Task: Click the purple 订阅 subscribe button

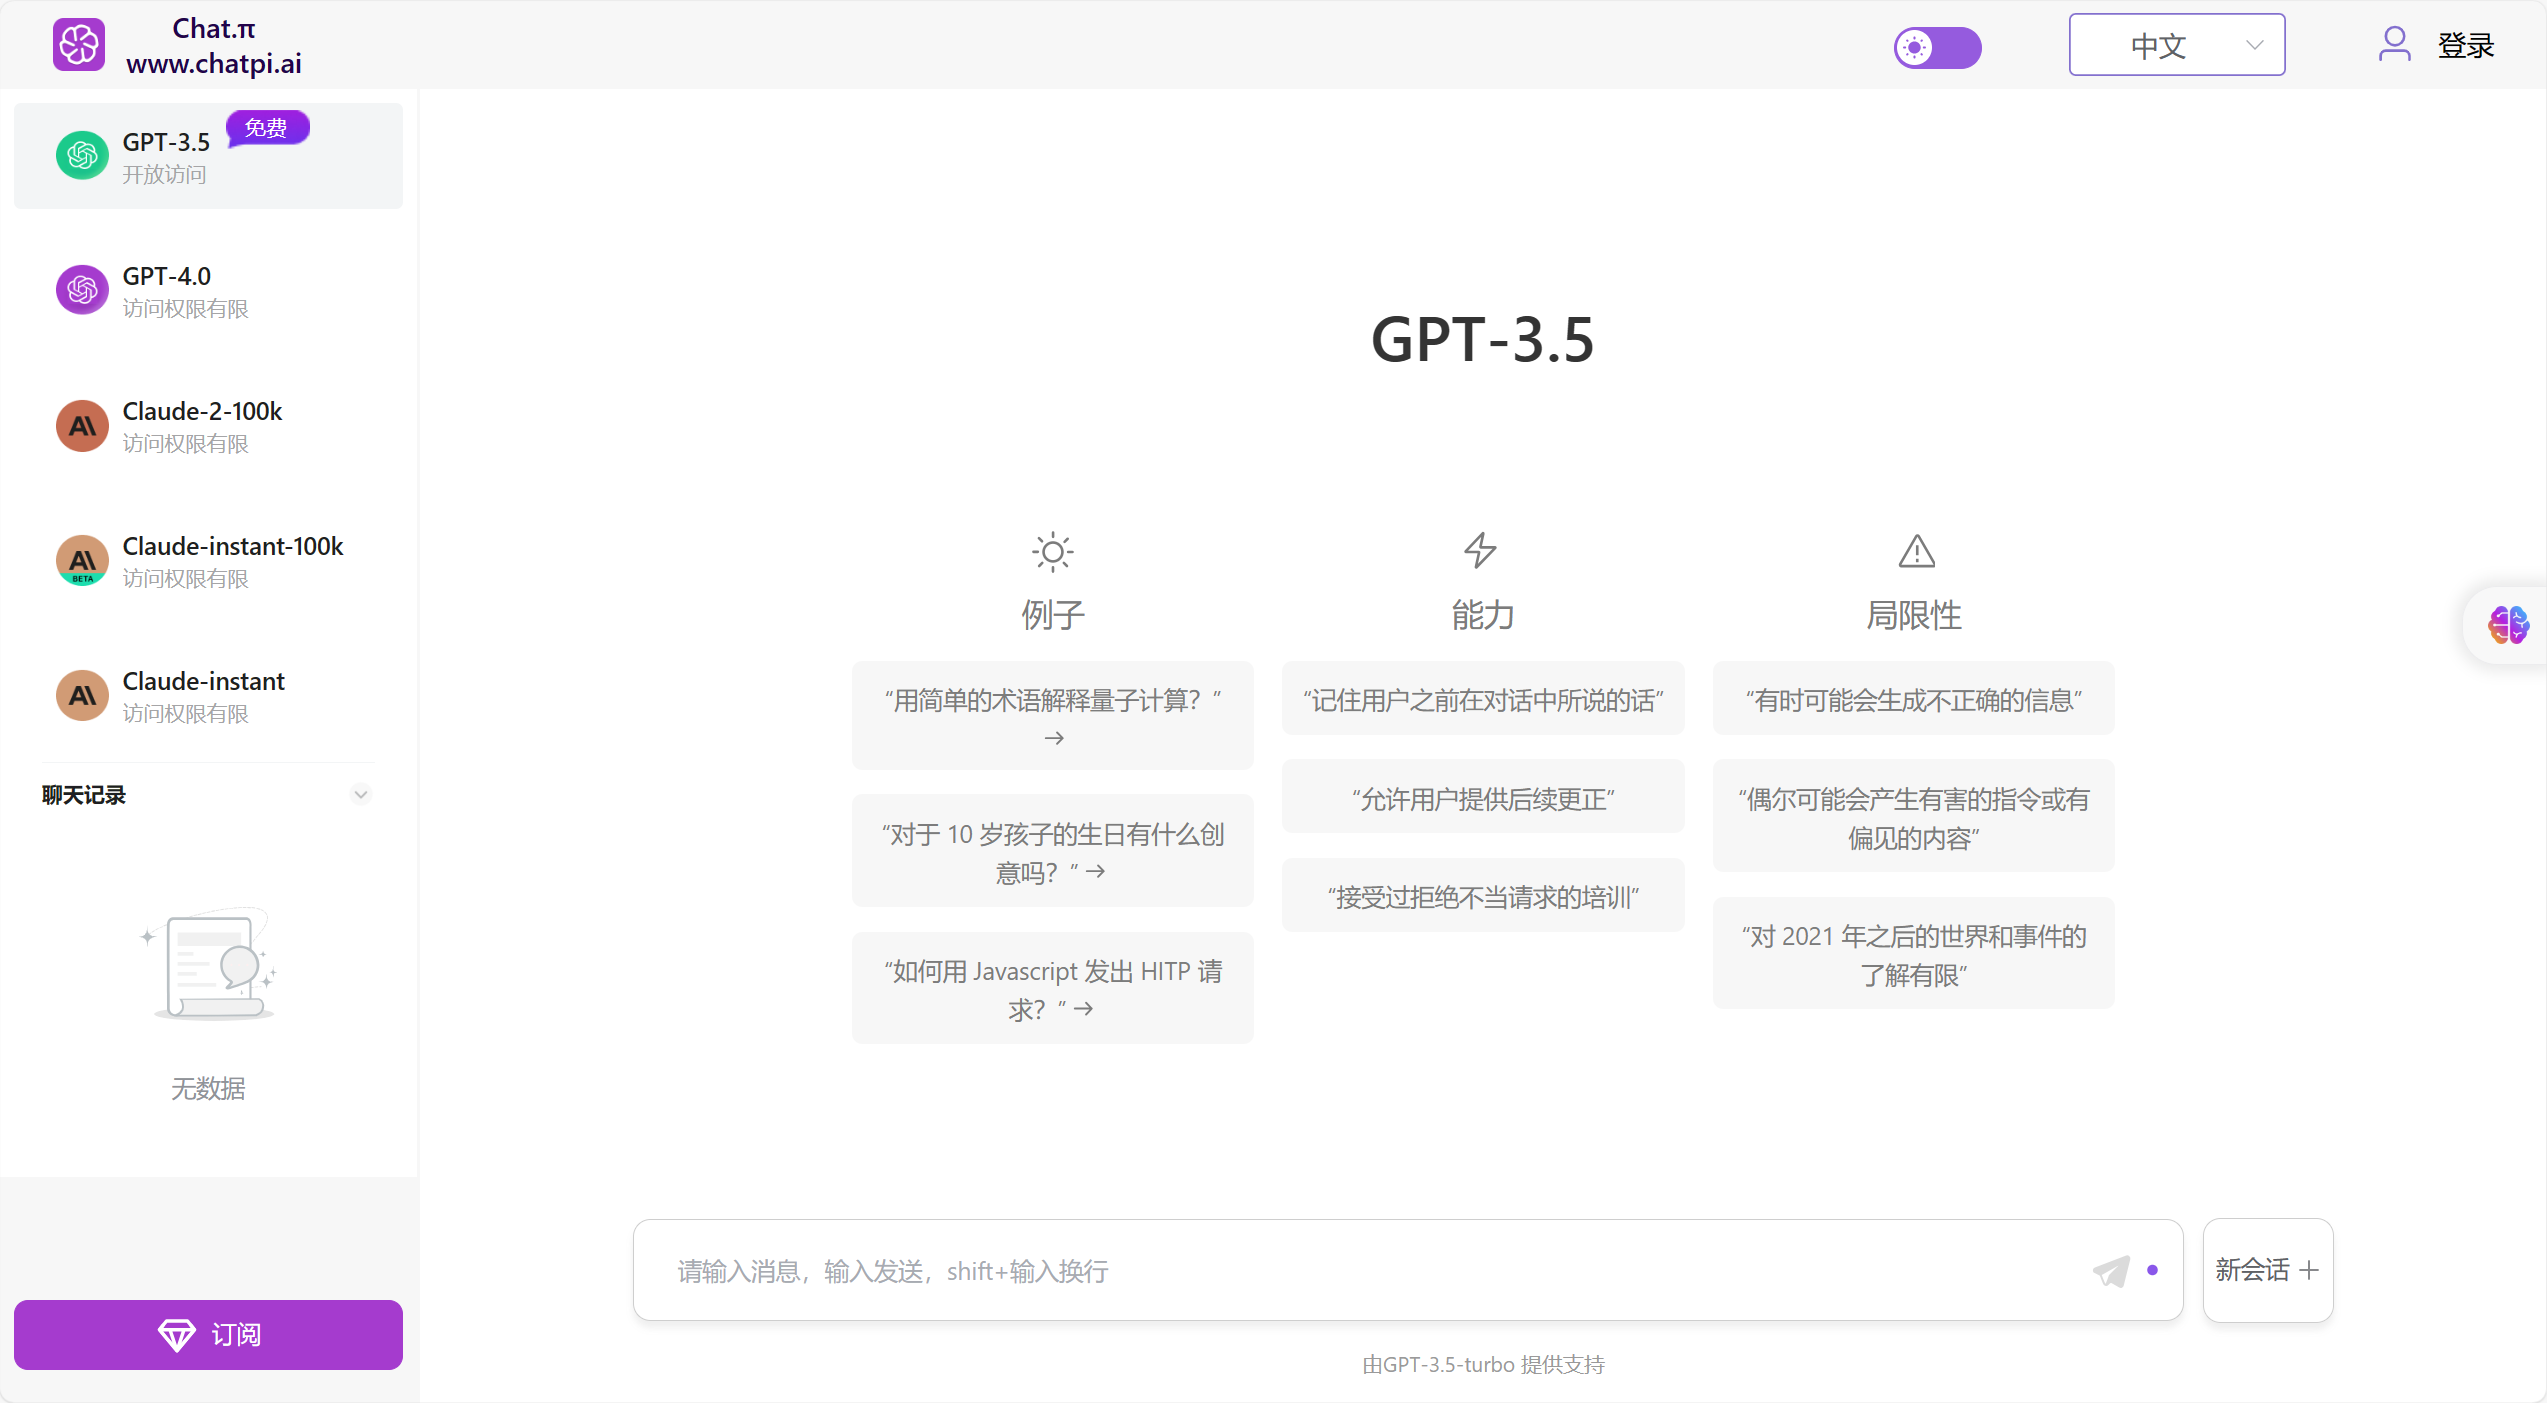Action: click(208, 1335)
